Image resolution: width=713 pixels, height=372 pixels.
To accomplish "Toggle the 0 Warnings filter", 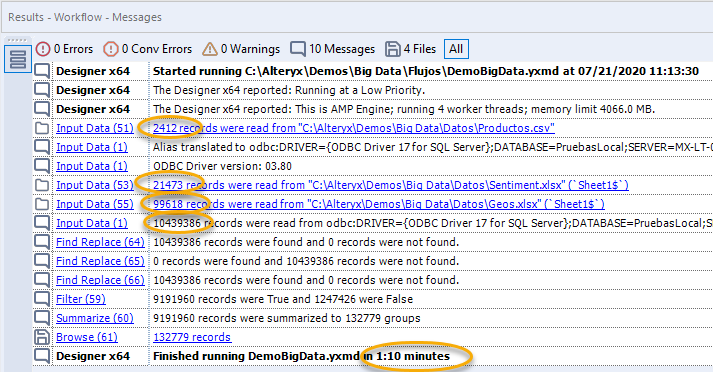I will [241, 49].
